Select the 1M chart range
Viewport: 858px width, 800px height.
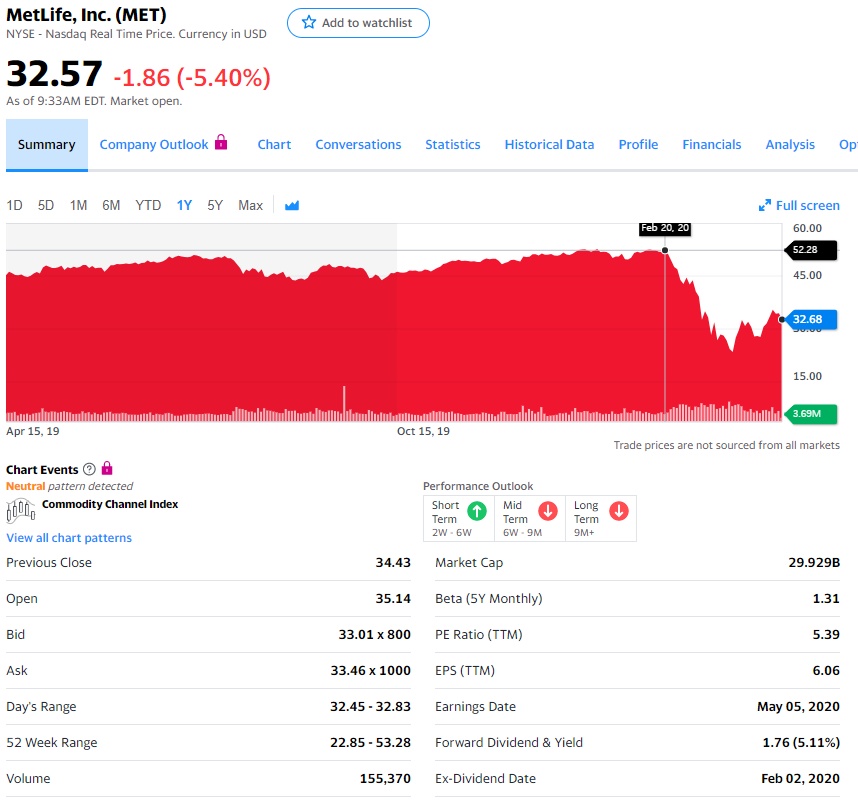78,205
